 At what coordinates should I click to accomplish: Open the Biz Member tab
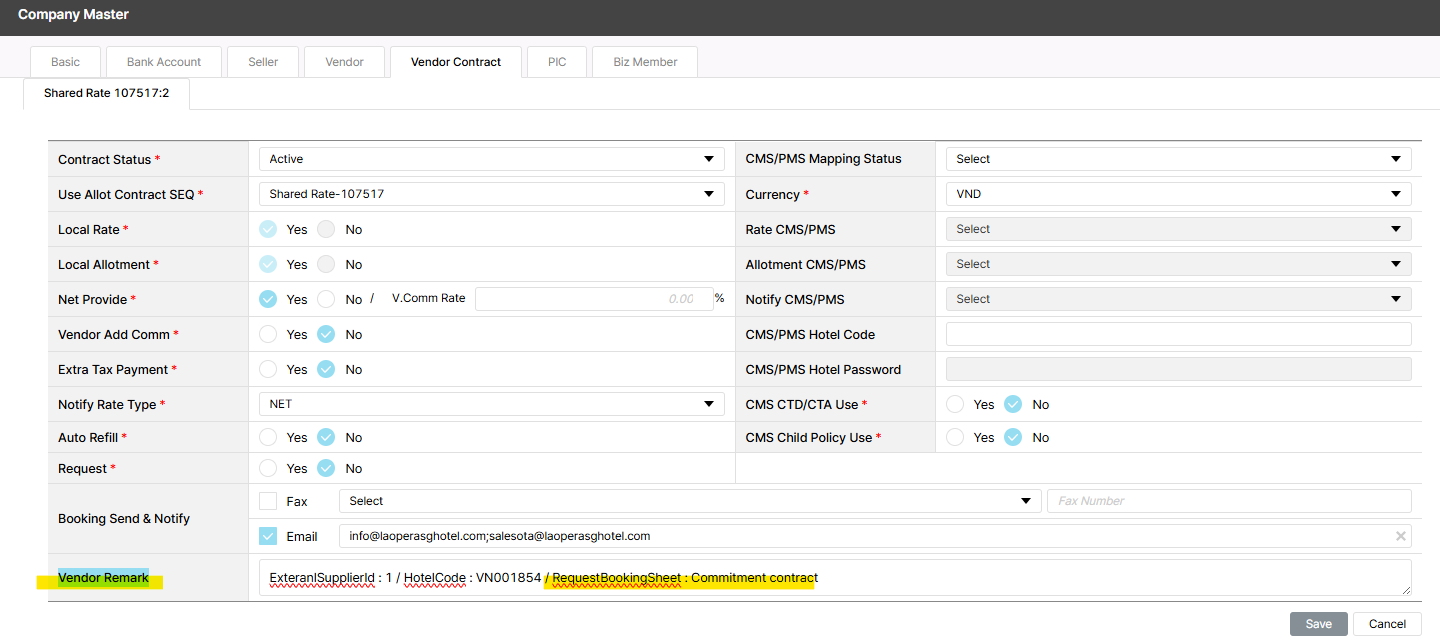(645, 62)
